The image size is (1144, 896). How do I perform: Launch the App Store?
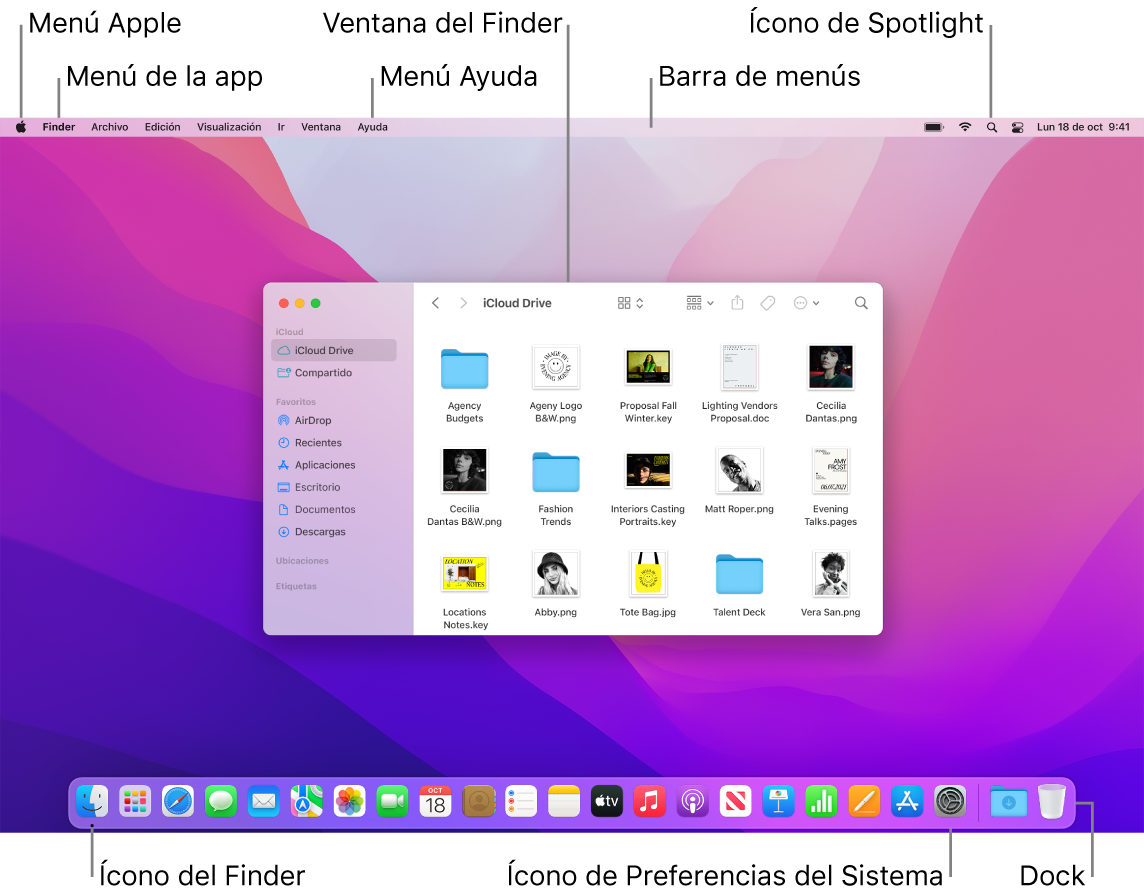click(907, 801)
